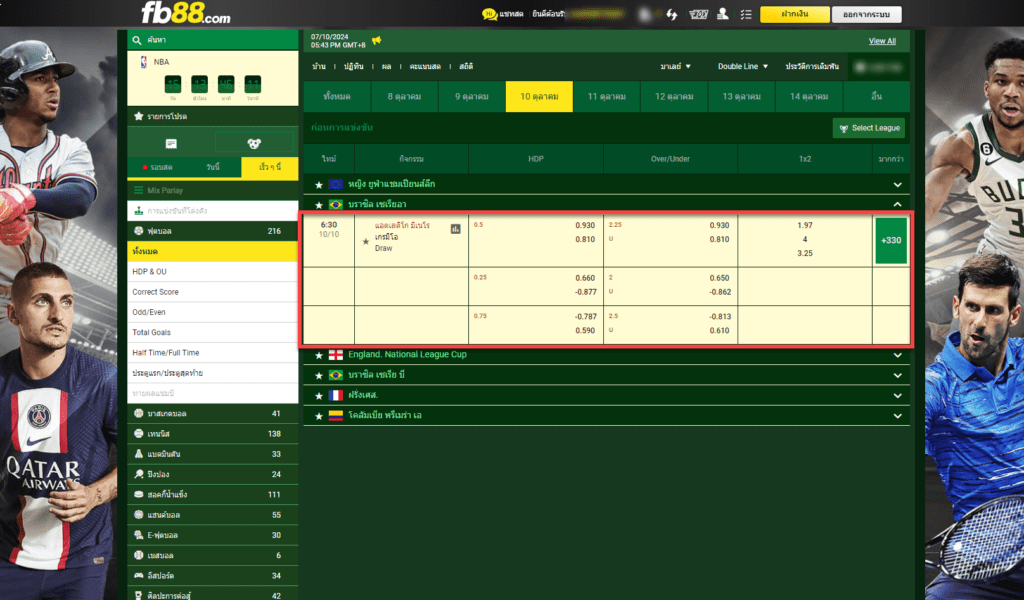Click the Mix Parlay list icon
This screenshot has height=600, width=1024.
pos(138,191)
